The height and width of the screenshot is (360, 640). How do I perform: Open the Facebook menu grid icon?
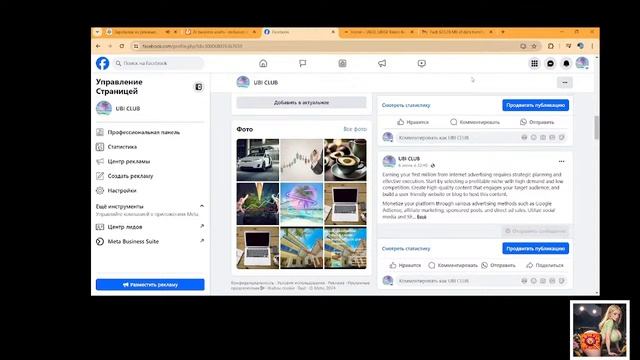tap(534, 63)
